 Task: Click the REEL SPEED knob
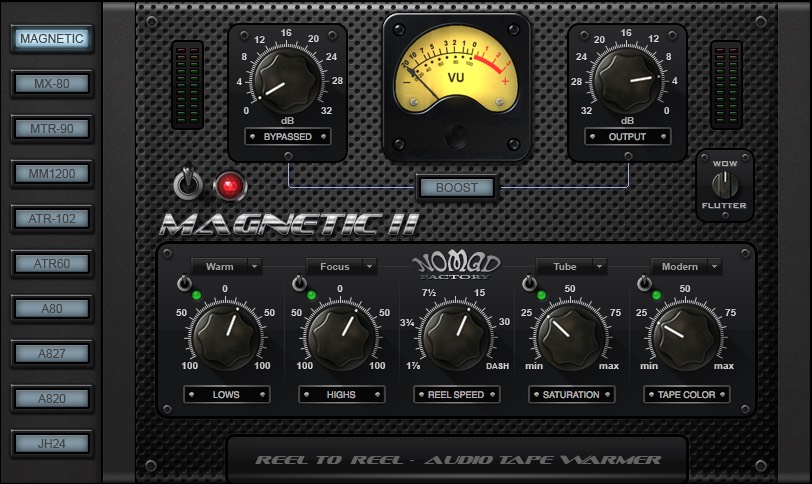[456, 338]
